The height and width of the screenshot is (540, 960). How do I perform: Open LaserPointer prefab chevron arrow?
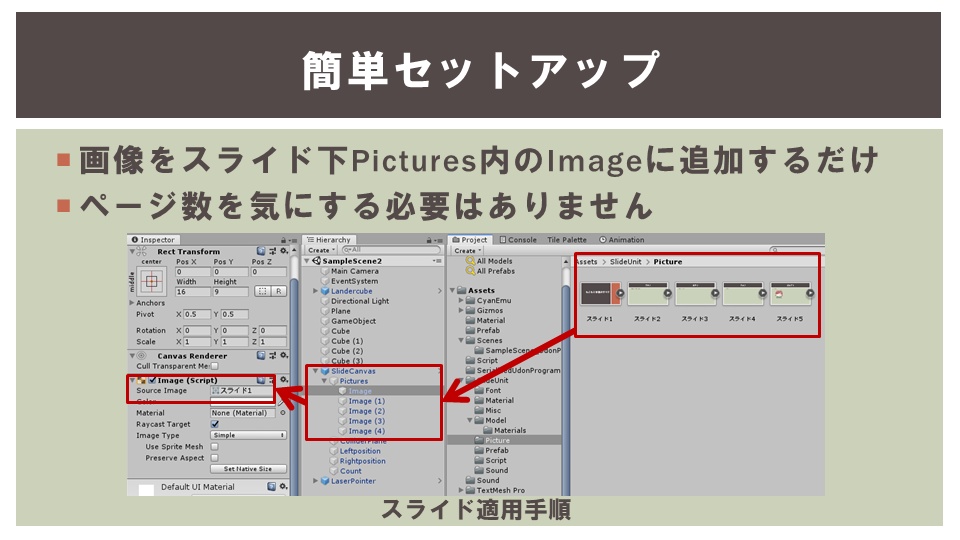pyautogui.click(x=440, y=481)
